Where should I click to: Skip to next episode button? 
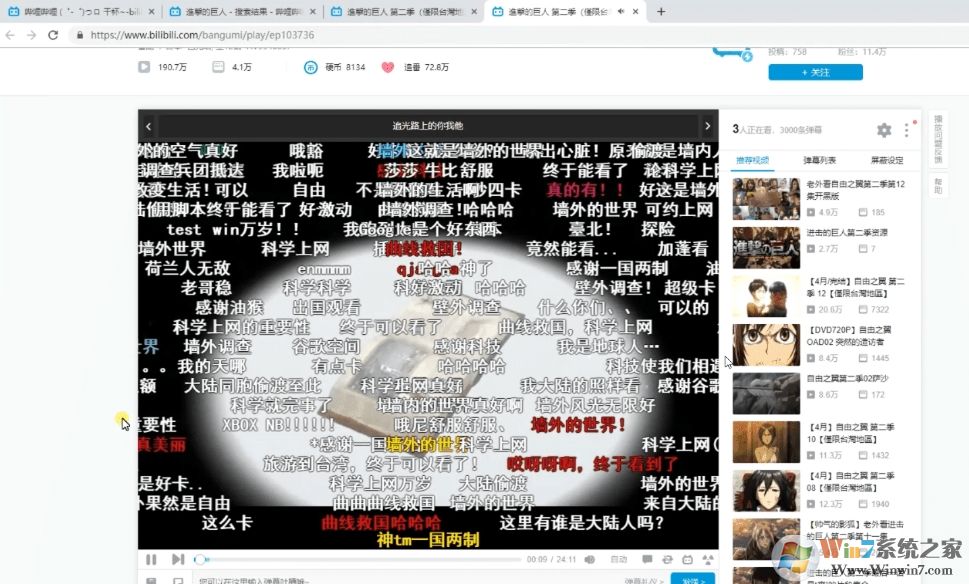click(x=178, y=559)
